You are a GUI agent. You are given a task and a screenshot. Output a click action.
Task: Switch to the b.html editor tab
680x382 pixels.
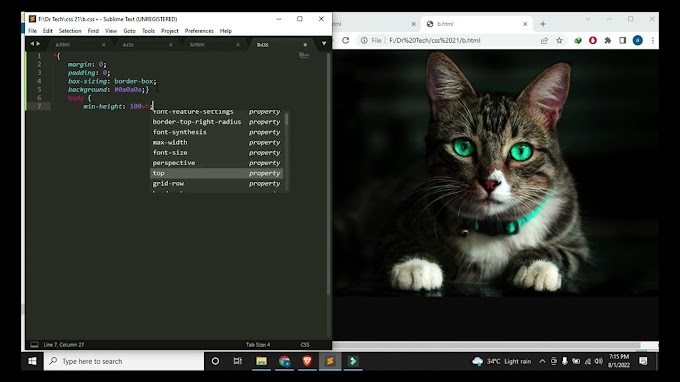(x=197, y=44)
